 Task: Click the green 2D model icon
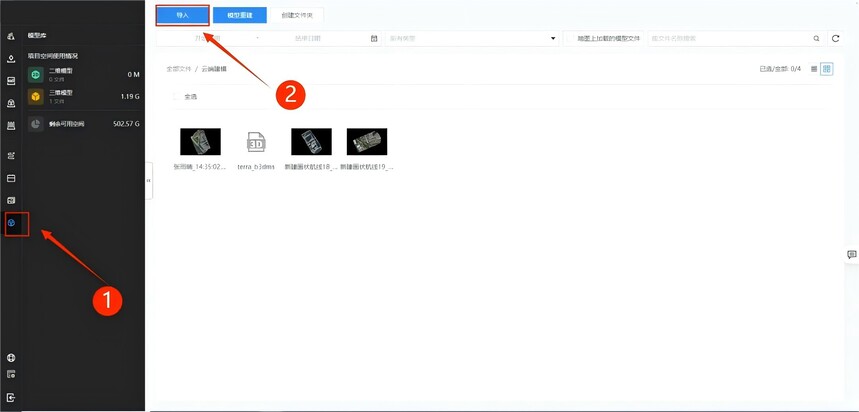[36, 75]
